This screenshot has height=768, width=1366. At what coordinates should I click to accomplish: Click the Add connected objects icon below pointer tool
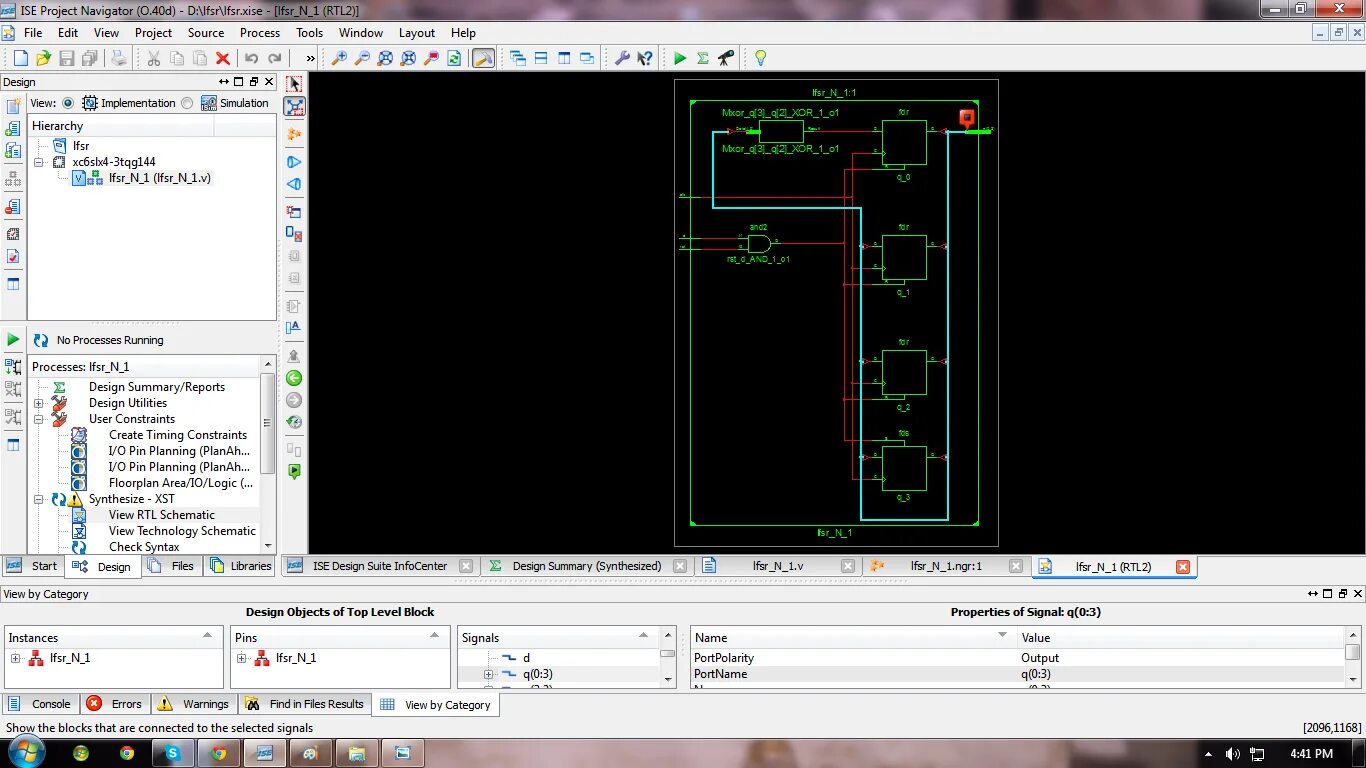(x=294, y=107)
